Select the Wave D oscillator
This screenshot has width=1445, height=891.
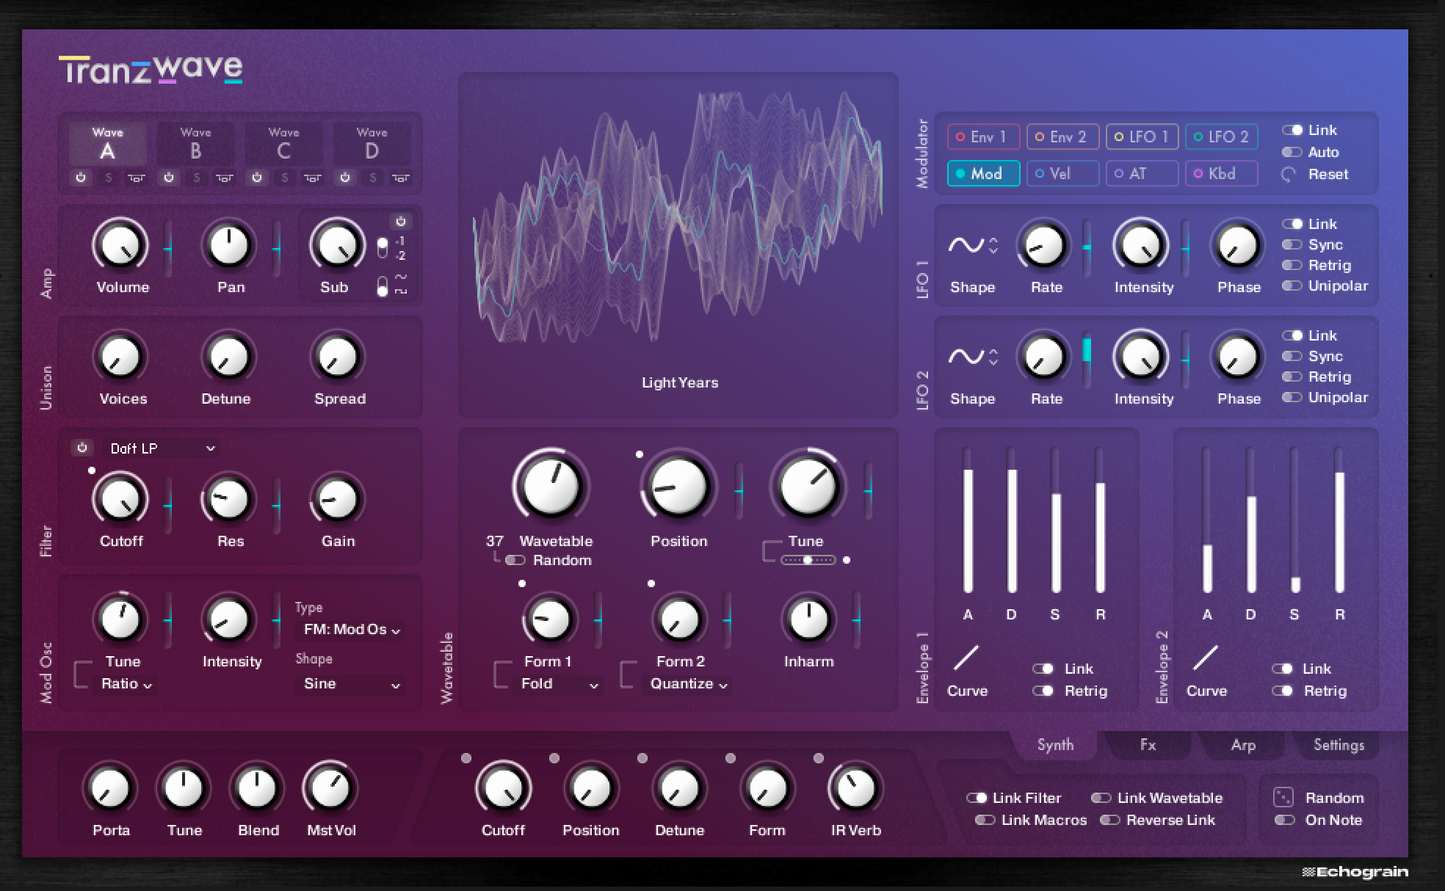click(372, 145)
